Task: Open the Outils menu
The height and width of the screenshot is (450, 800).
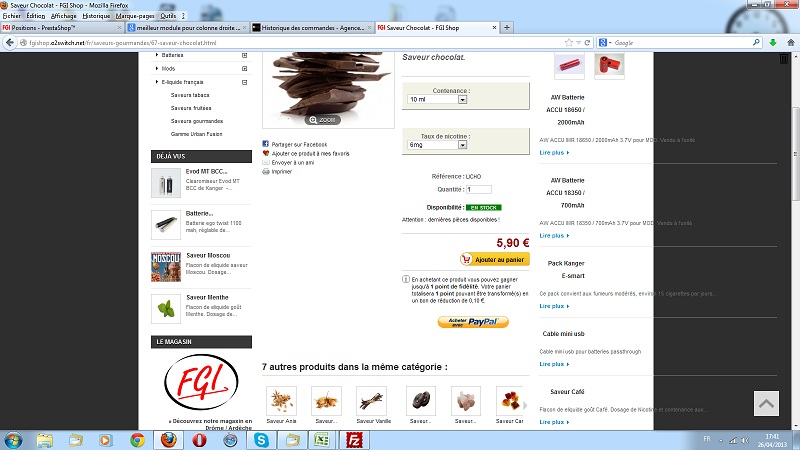Action: 168,16
